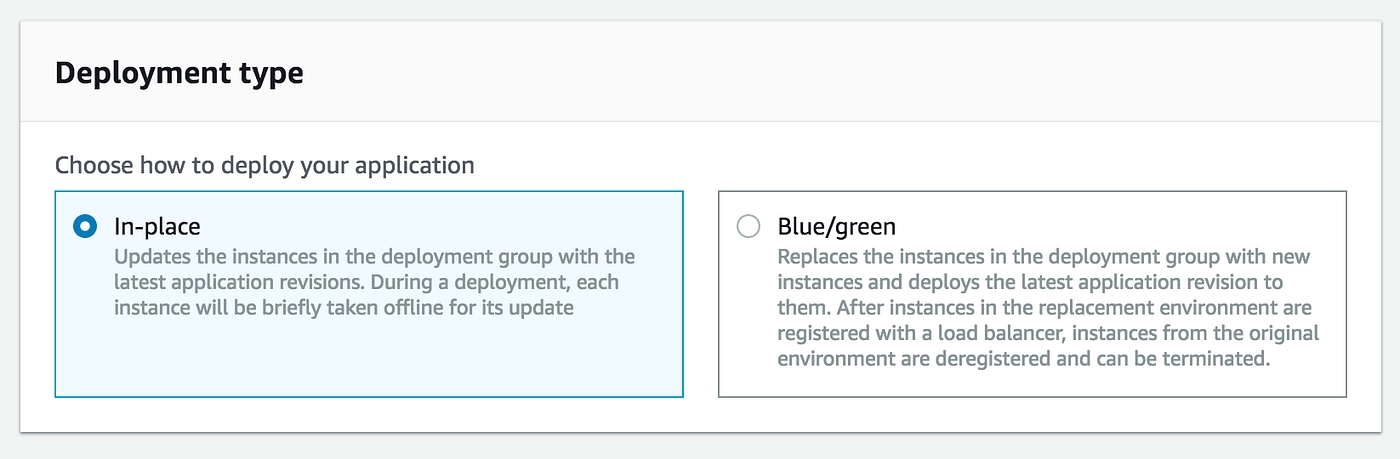Click 'deregistered and can be terminated' line
Viewport: 1400px width, 459px height.
1024,359
